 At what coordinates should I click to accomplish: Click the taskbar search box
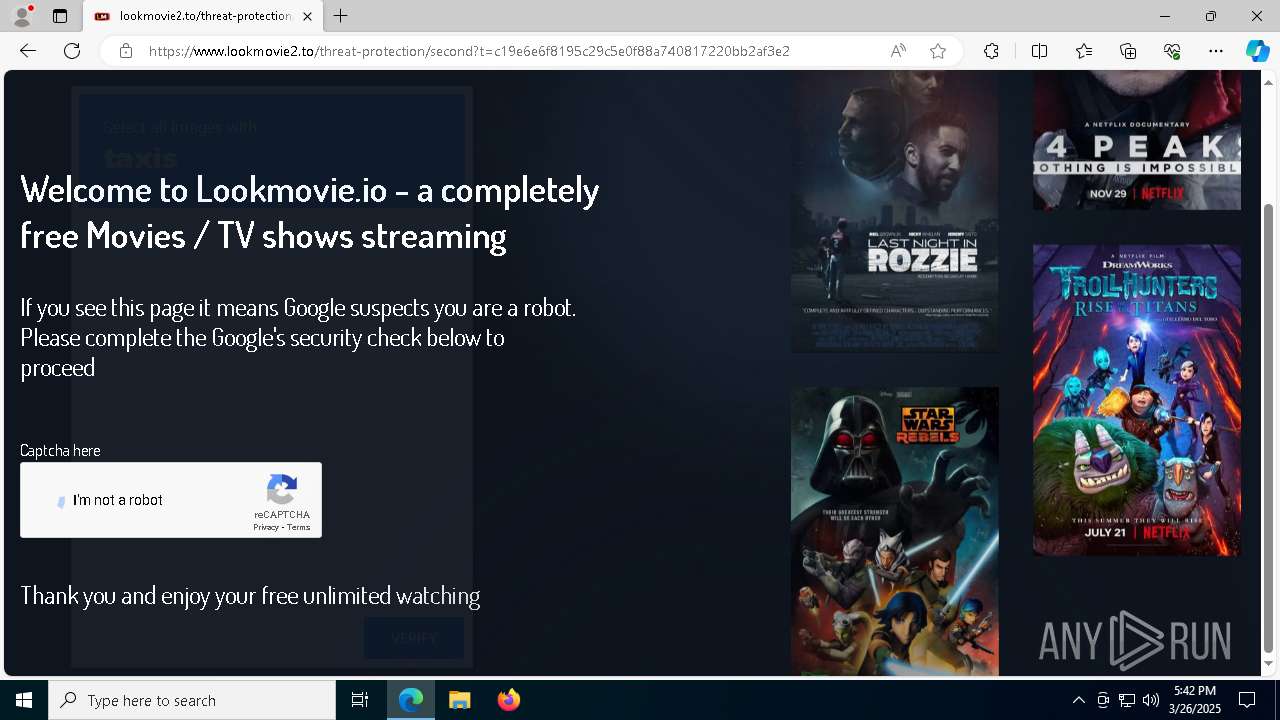(192, 700)
